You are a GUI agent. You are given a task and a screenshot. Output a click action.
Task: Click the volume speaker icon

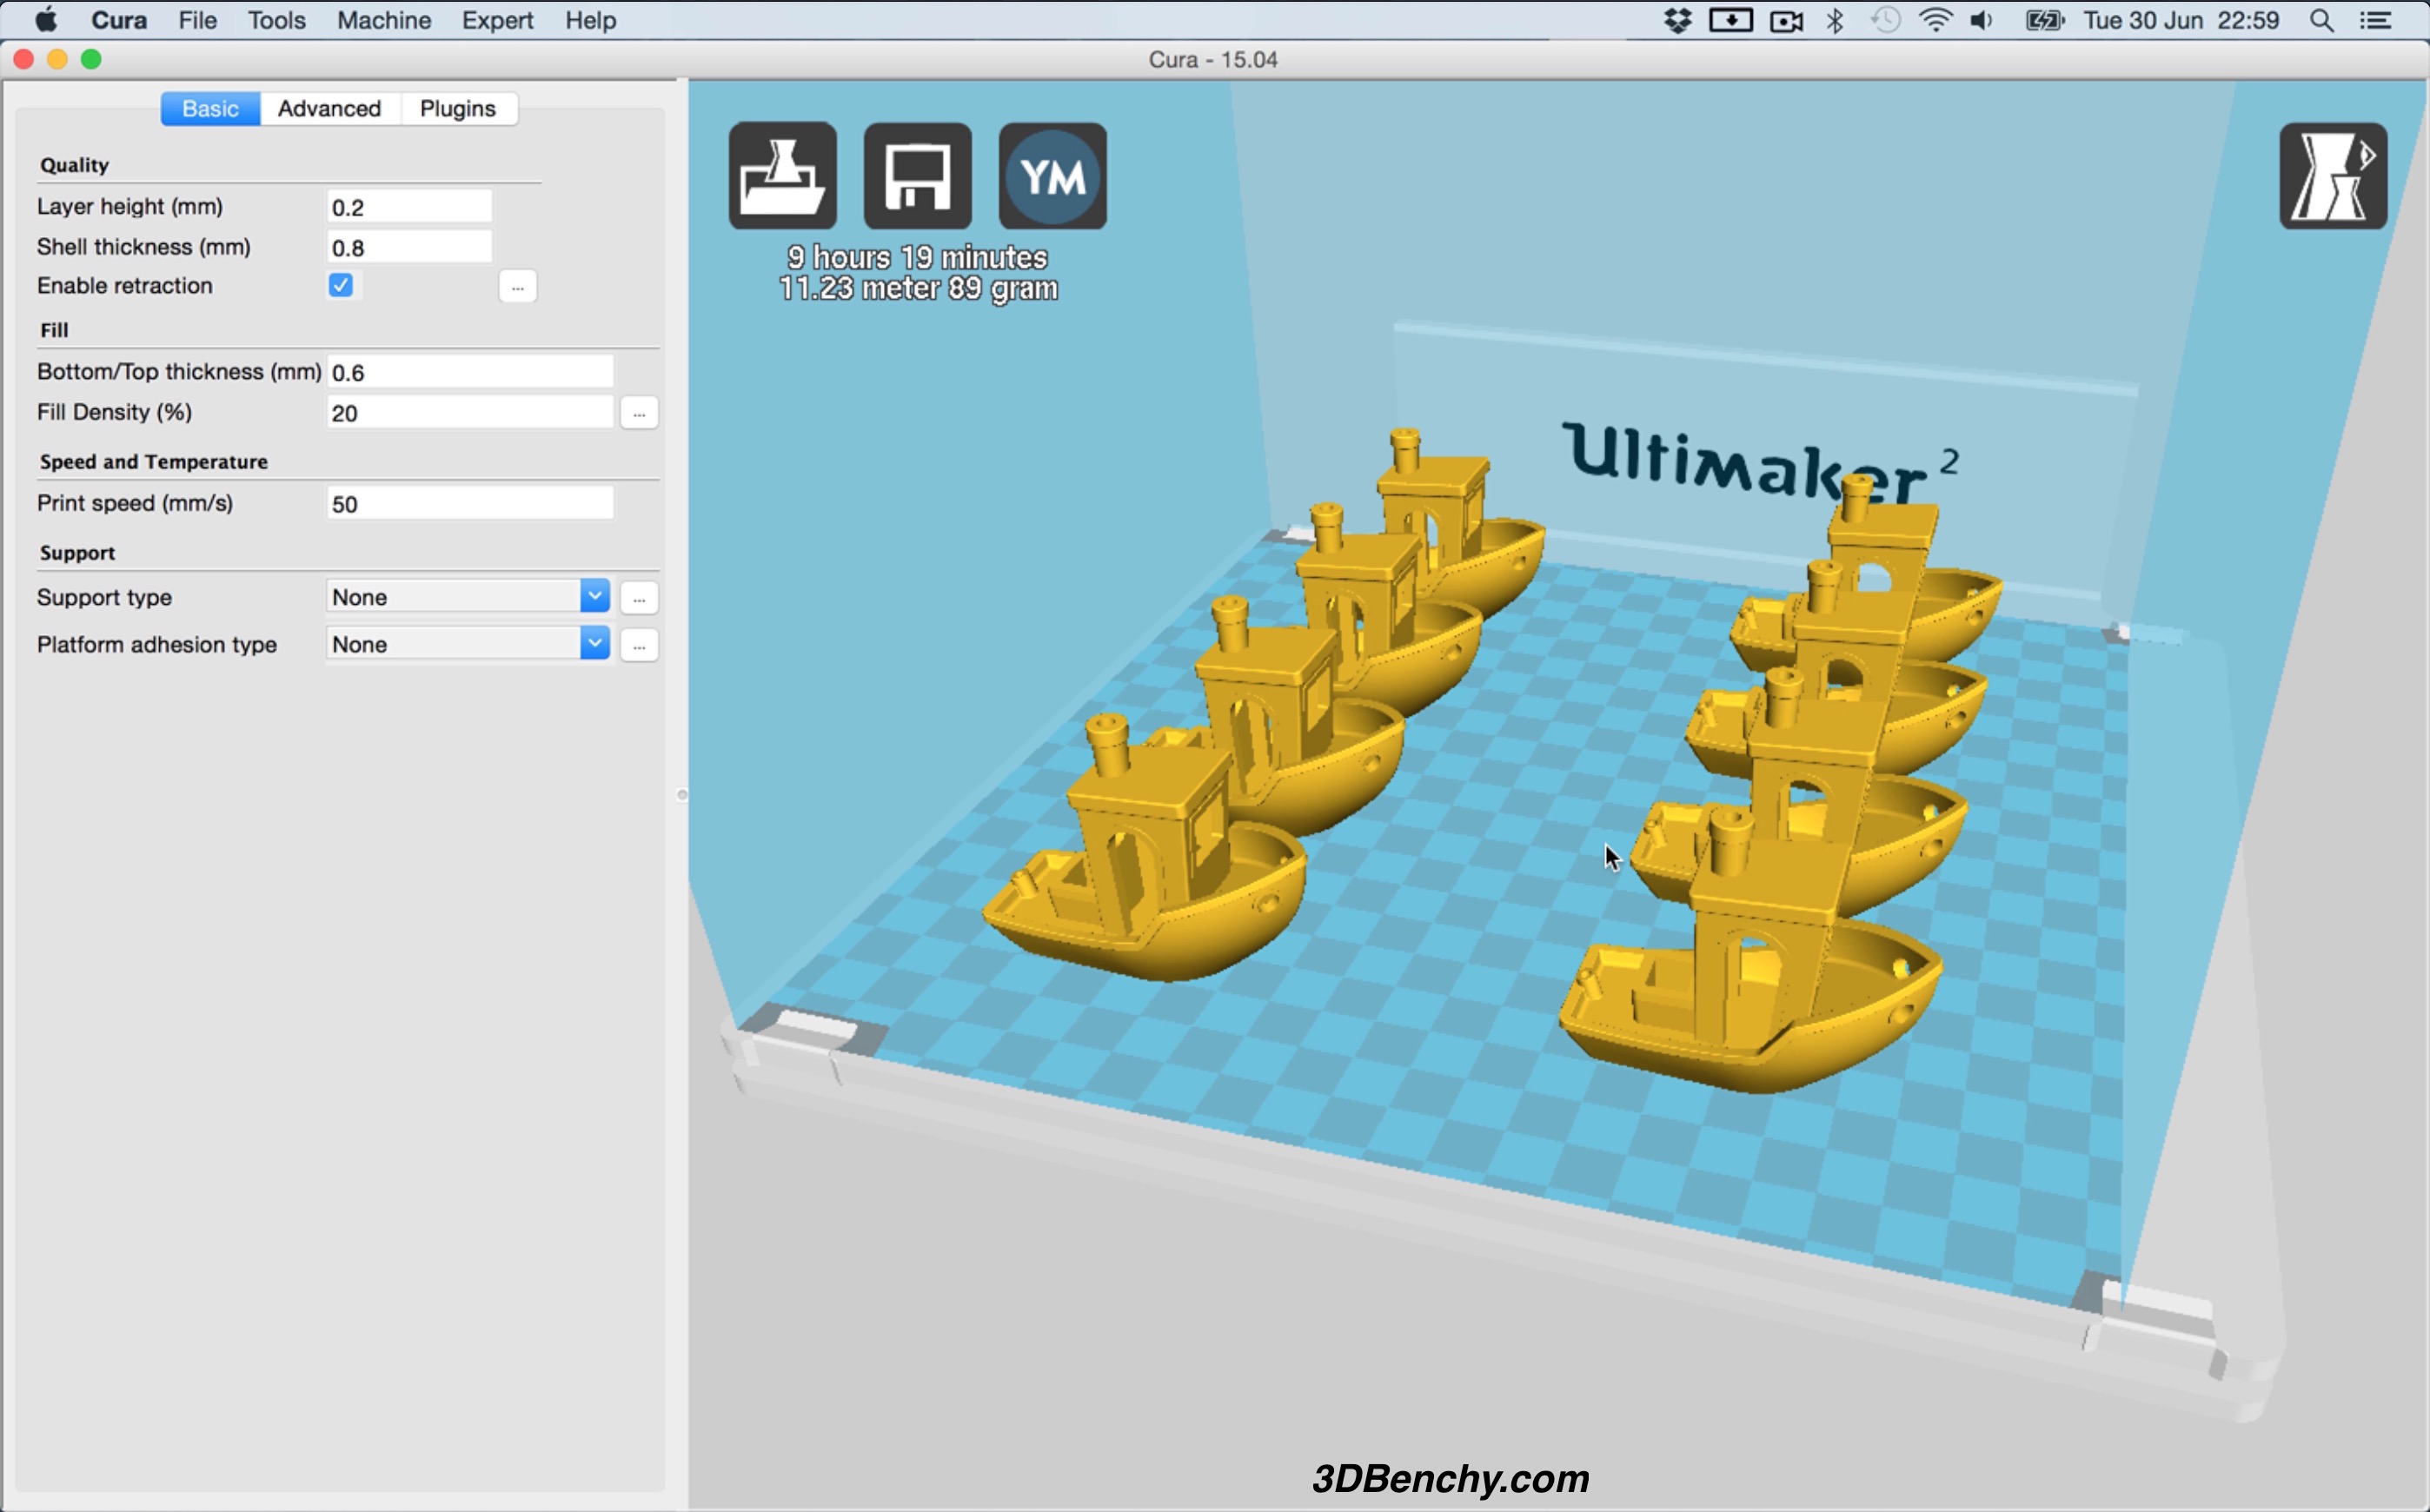[1982, 20]
